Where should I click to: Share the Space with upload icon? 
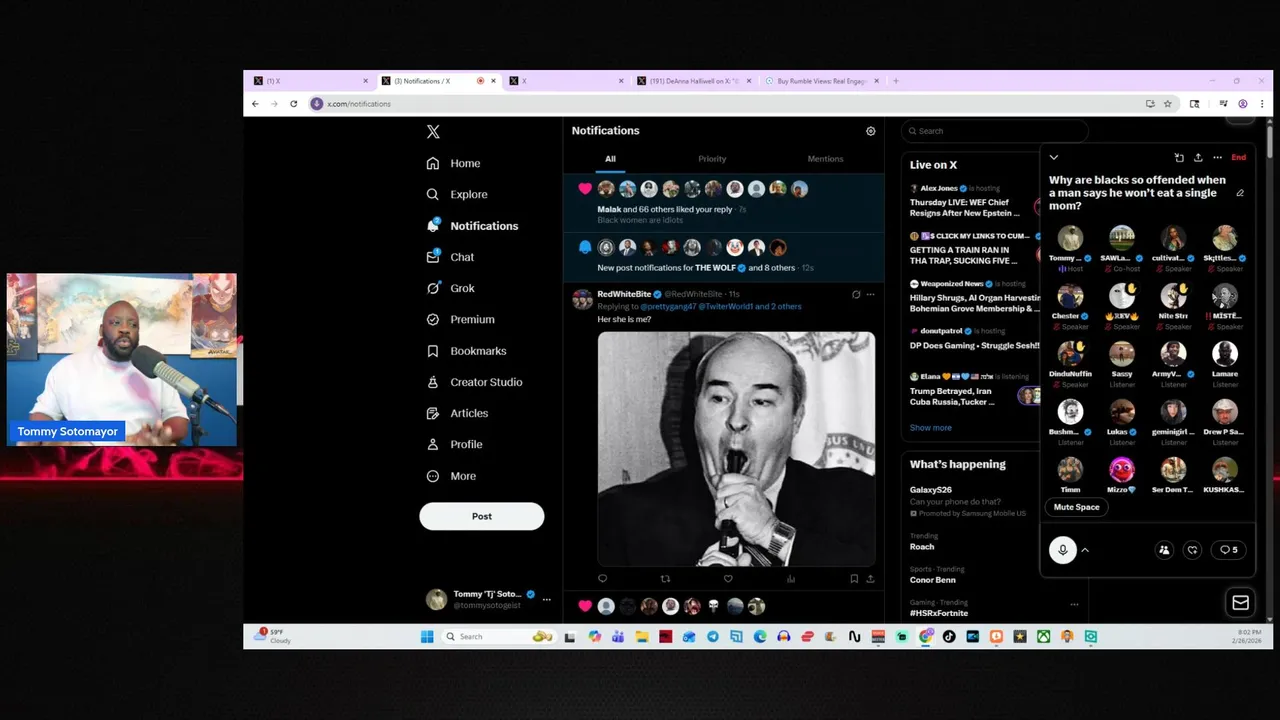[1198, 157]
